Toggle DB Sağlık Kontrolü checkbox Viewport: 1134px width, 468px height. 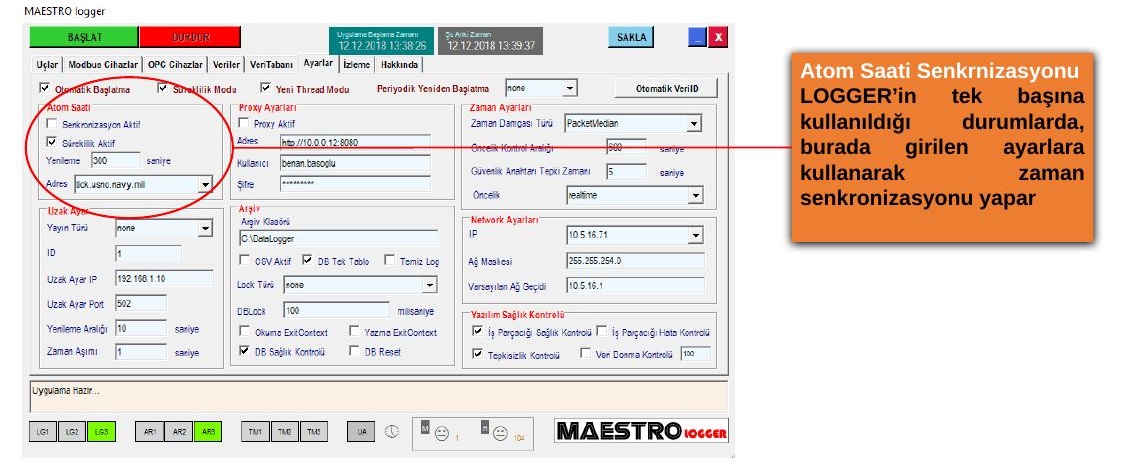click(244, 352)
